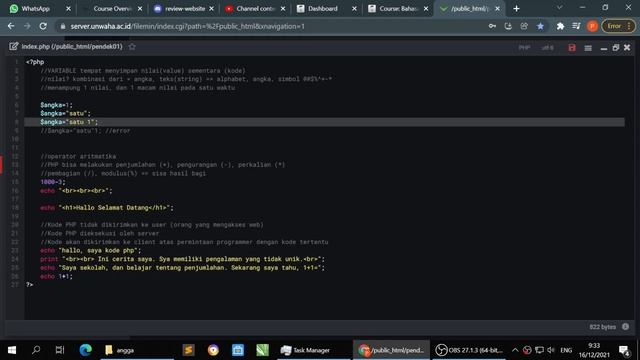Share this page via address bar icon

click(x=524, y=26)
